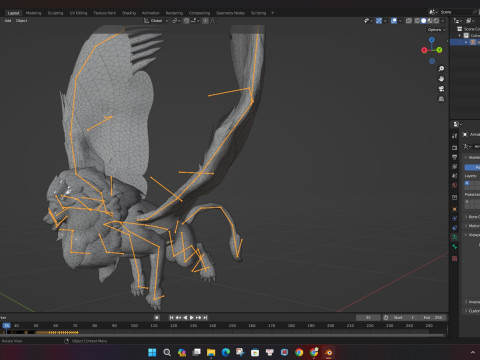Open the Scripting workspace tab
Viewport: 480px width, 360px height.
(258, 13)
